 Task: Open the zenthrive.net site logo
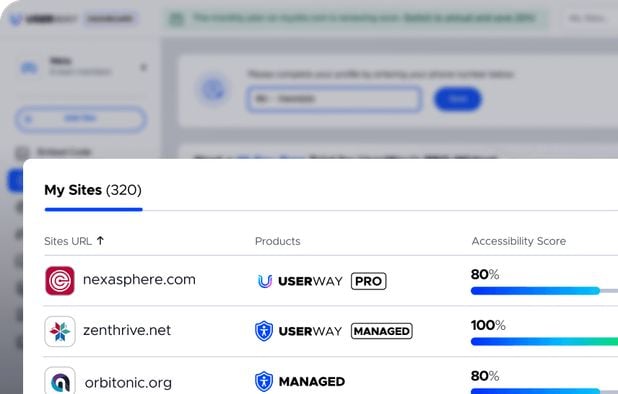tap(60, 331)
